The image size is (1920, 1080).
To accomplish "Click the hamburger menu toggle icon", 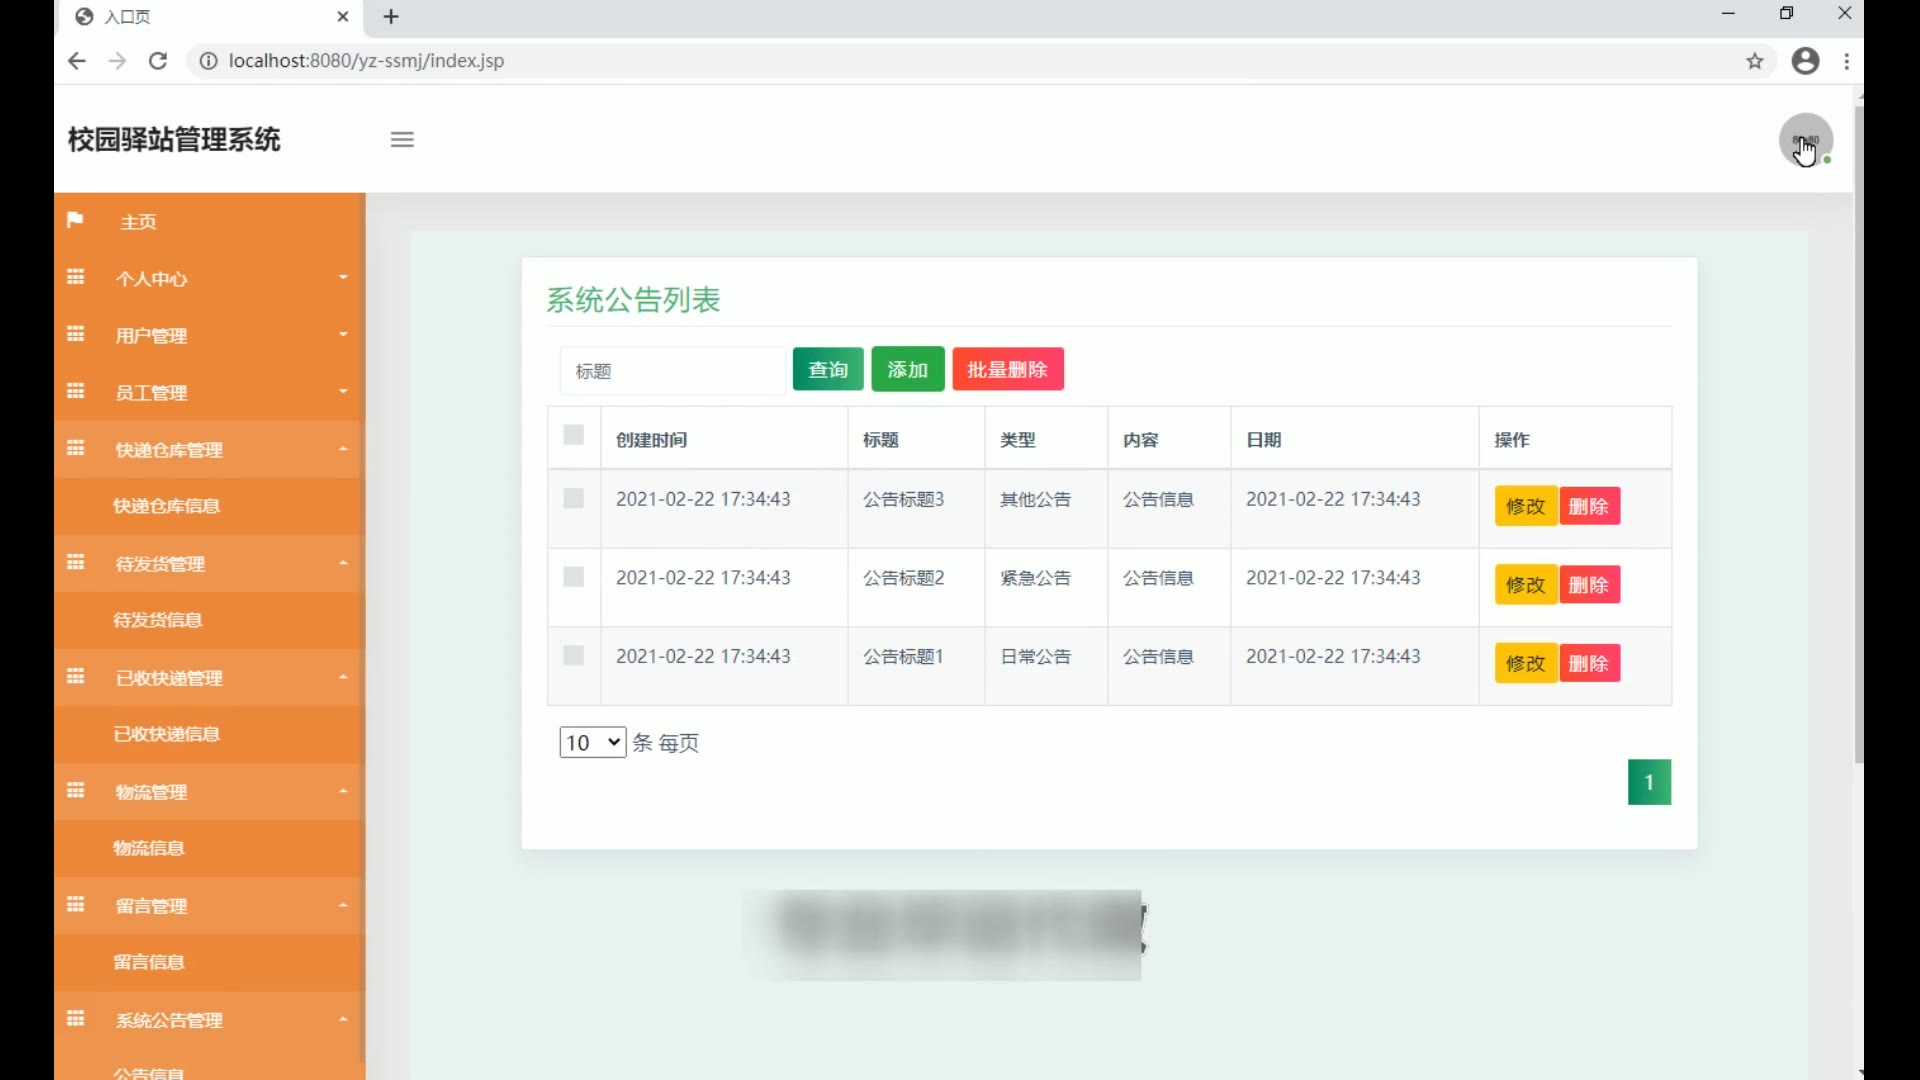I will (402, 140).
